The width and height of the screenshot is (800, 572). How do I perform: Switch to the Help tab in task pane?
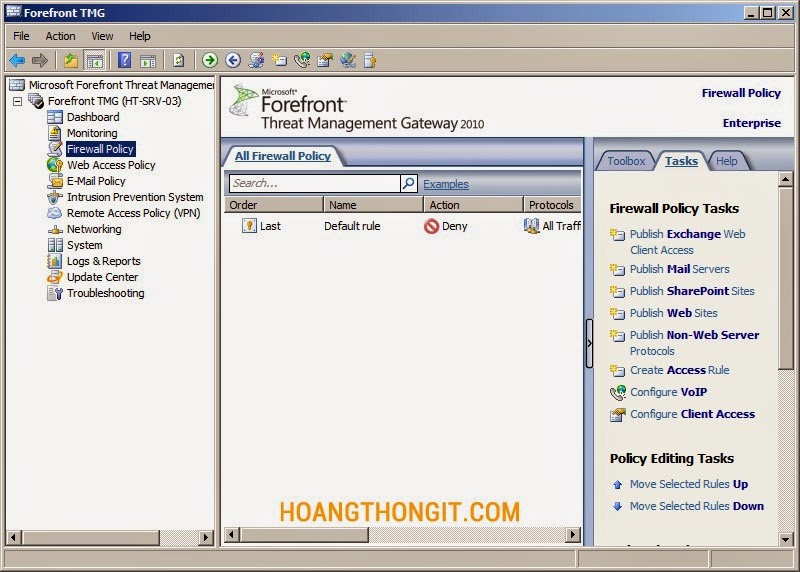[727, 161]
